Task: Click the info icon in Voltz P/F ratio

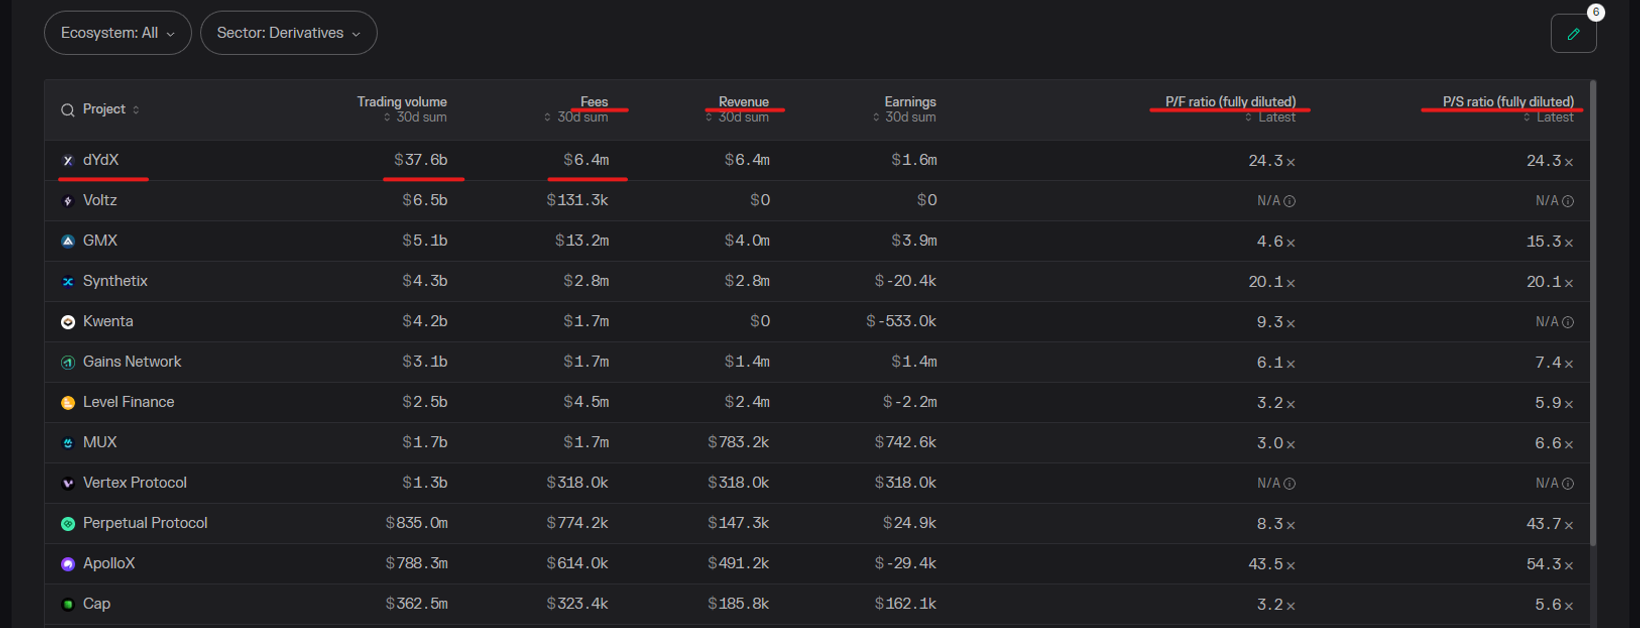Action: [1290, 201]
